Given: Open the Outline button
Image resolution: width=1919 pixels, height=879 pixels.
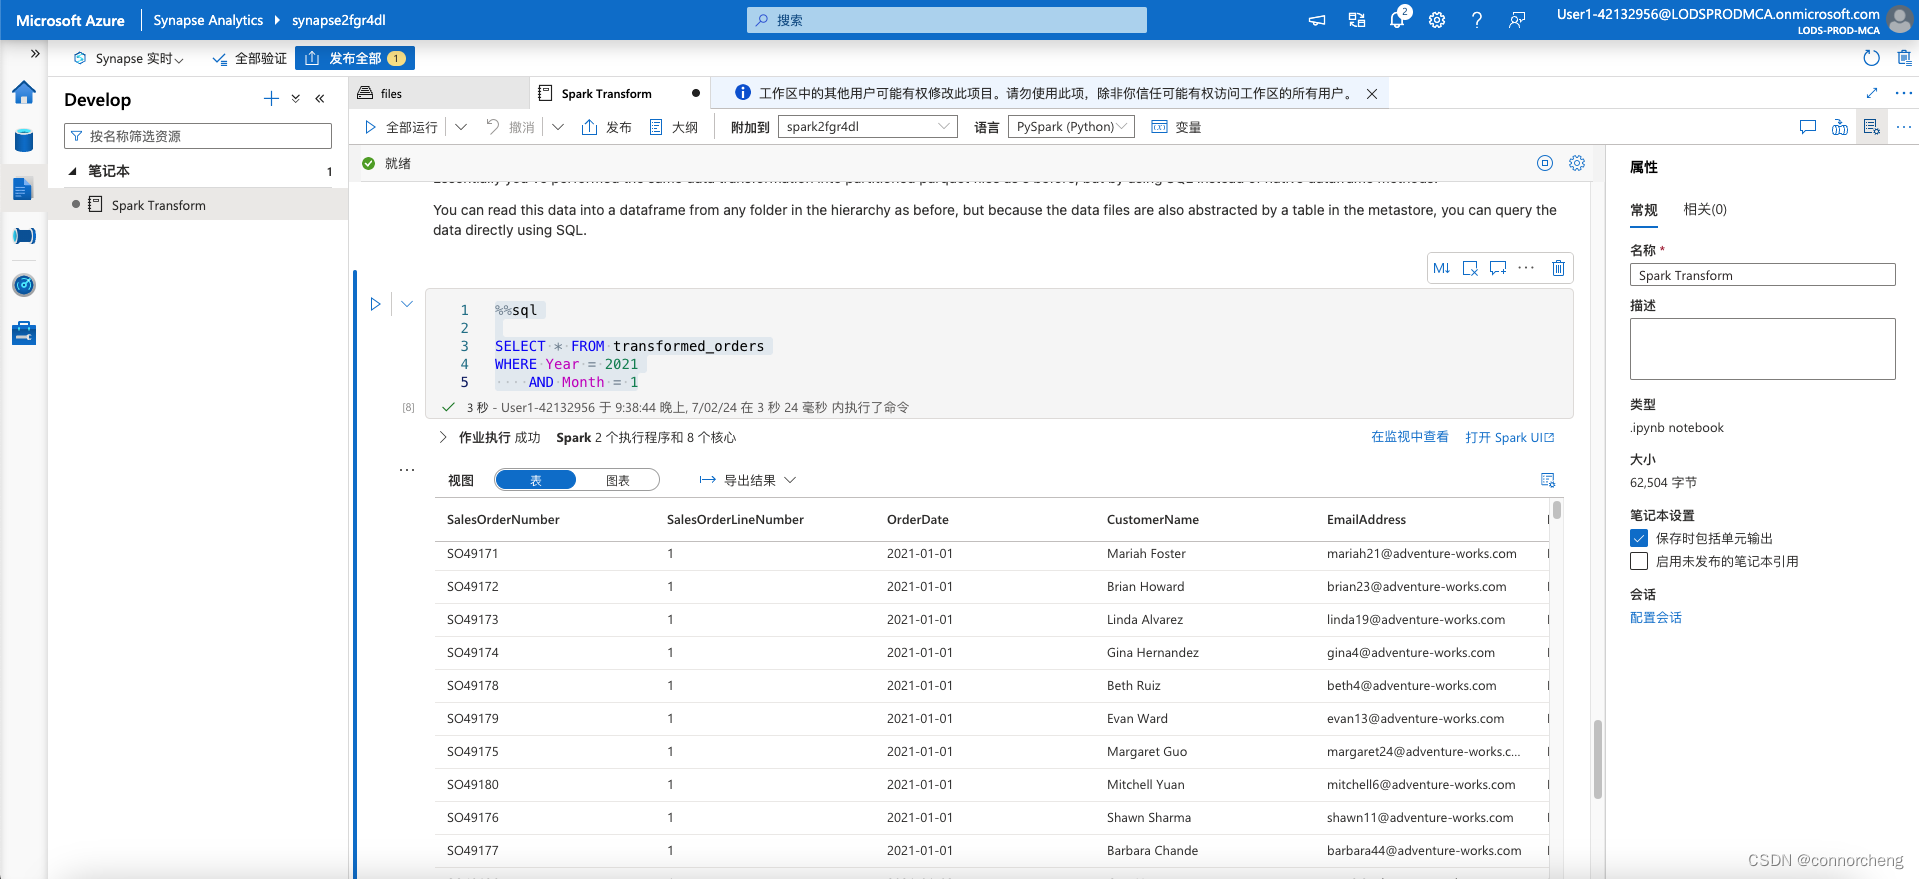Looking at the screenshot, I should [x=674, y=127].
